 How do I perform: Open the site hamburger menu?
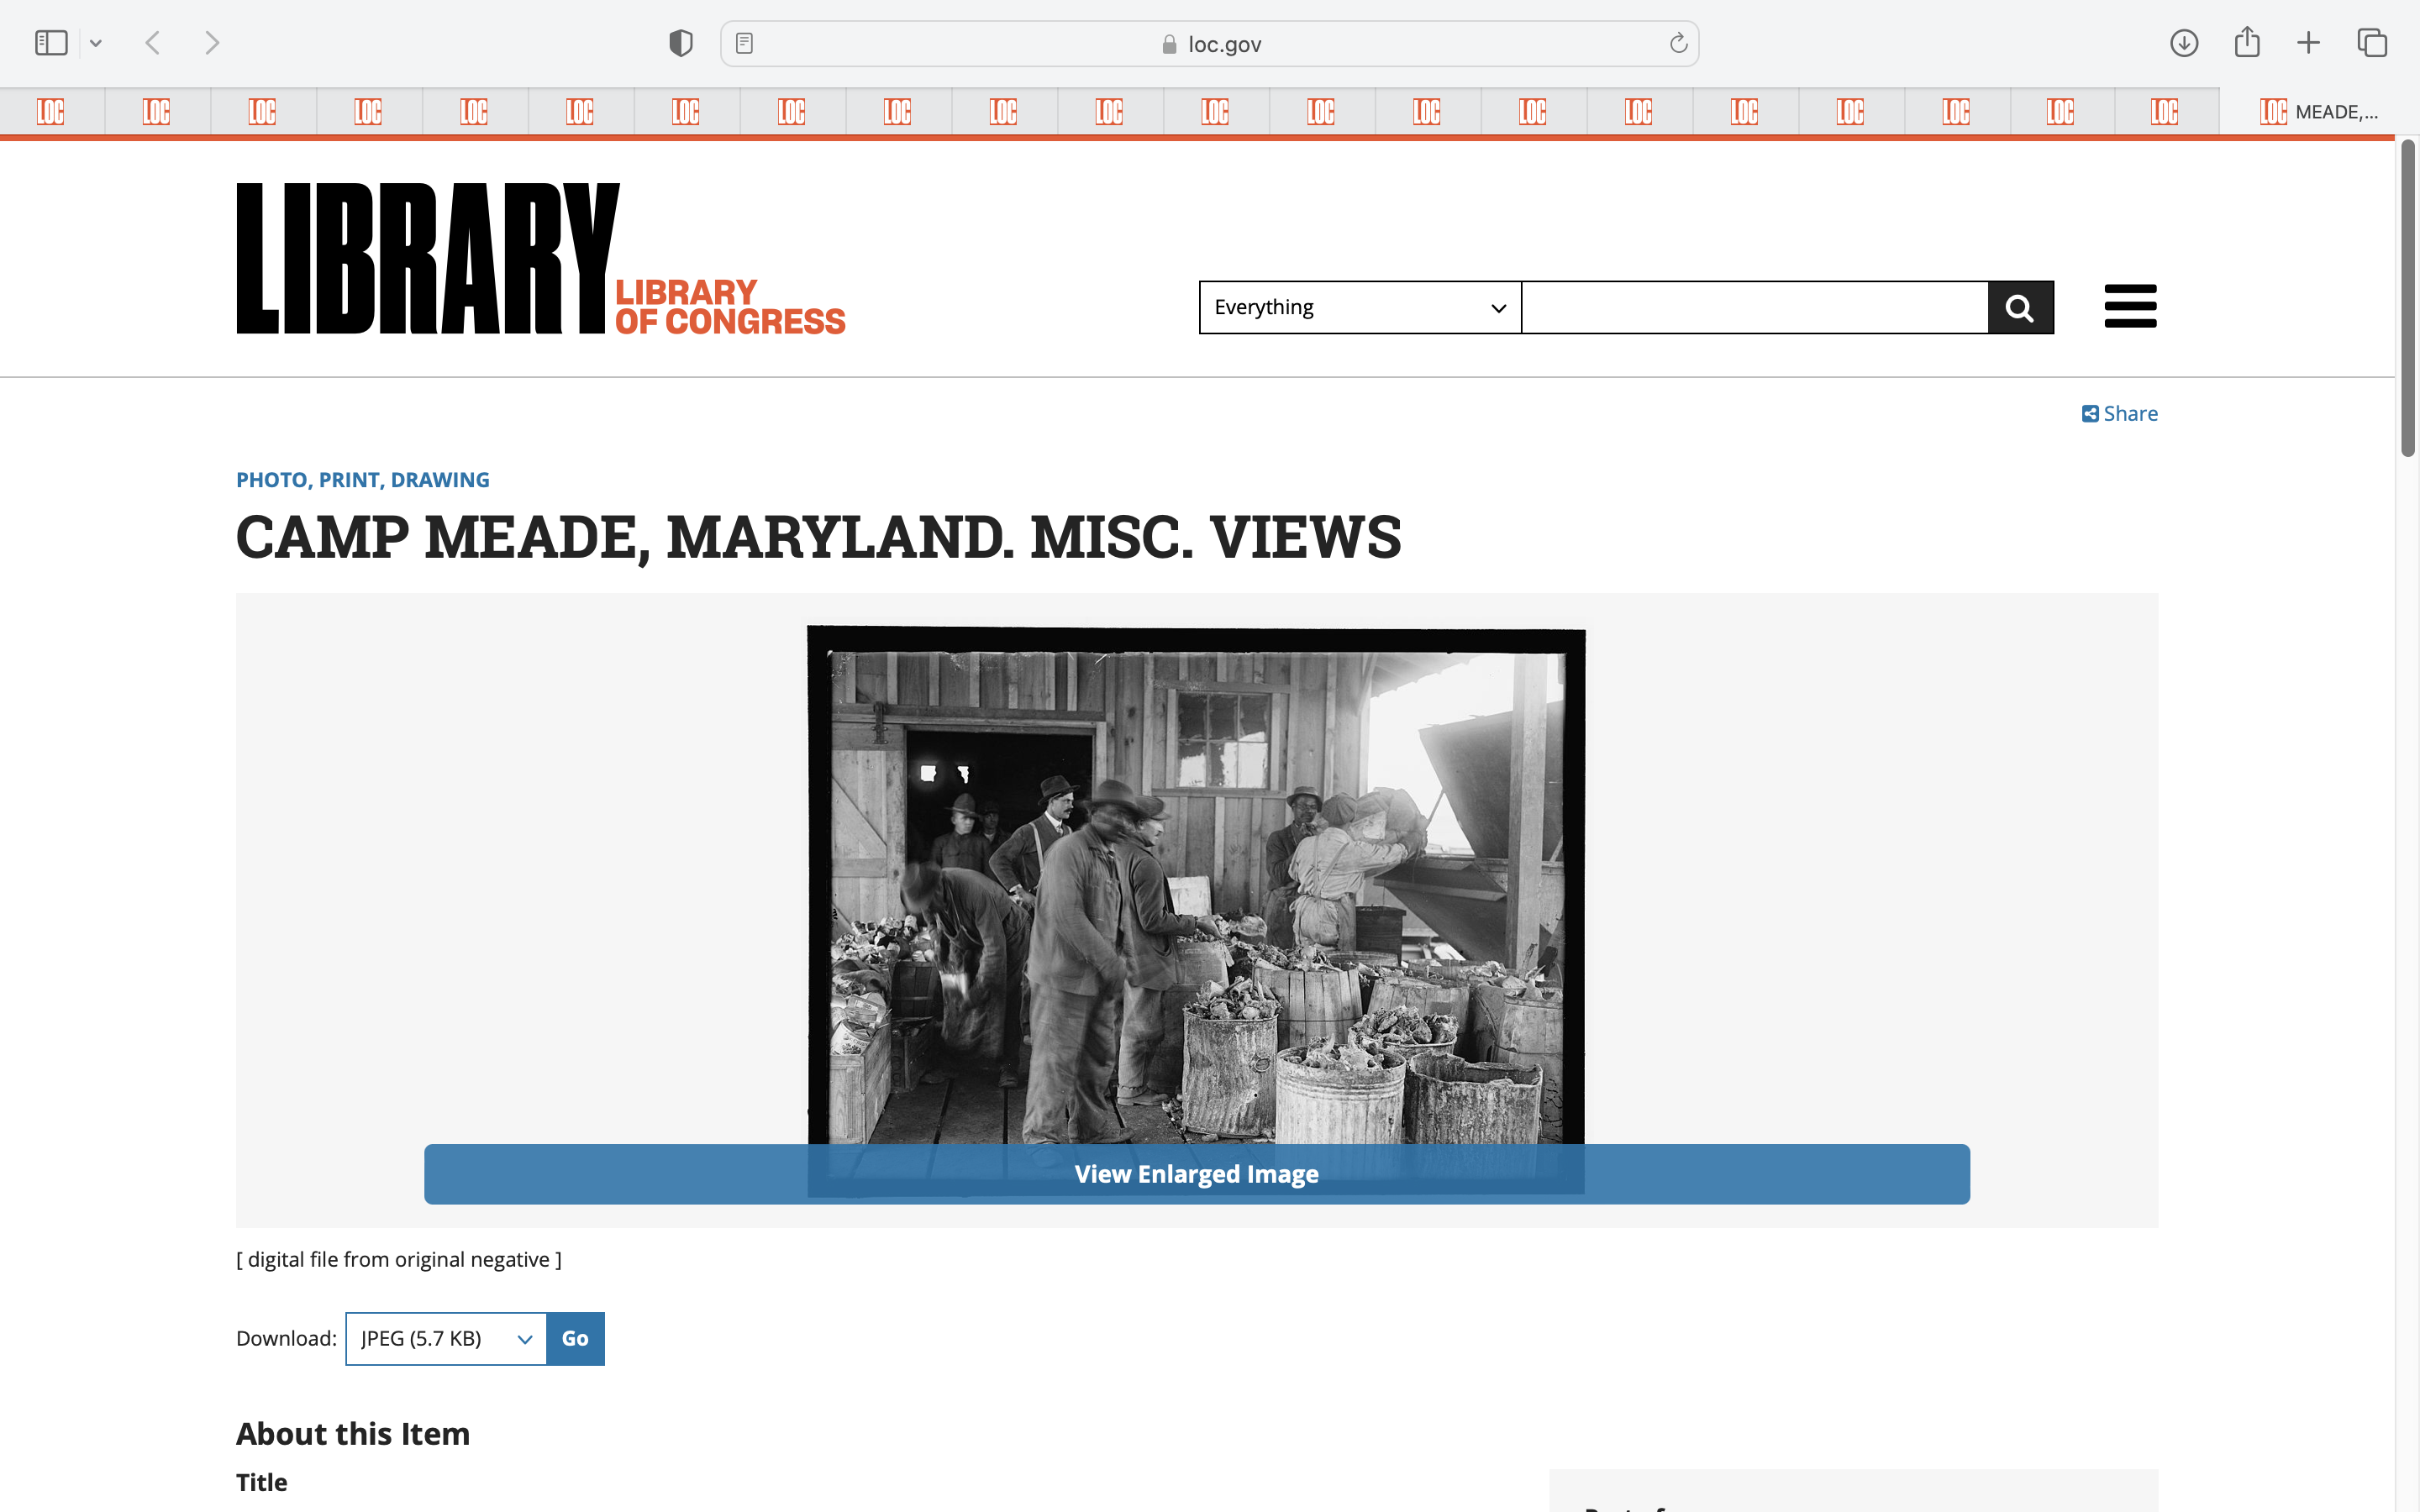2130,306
